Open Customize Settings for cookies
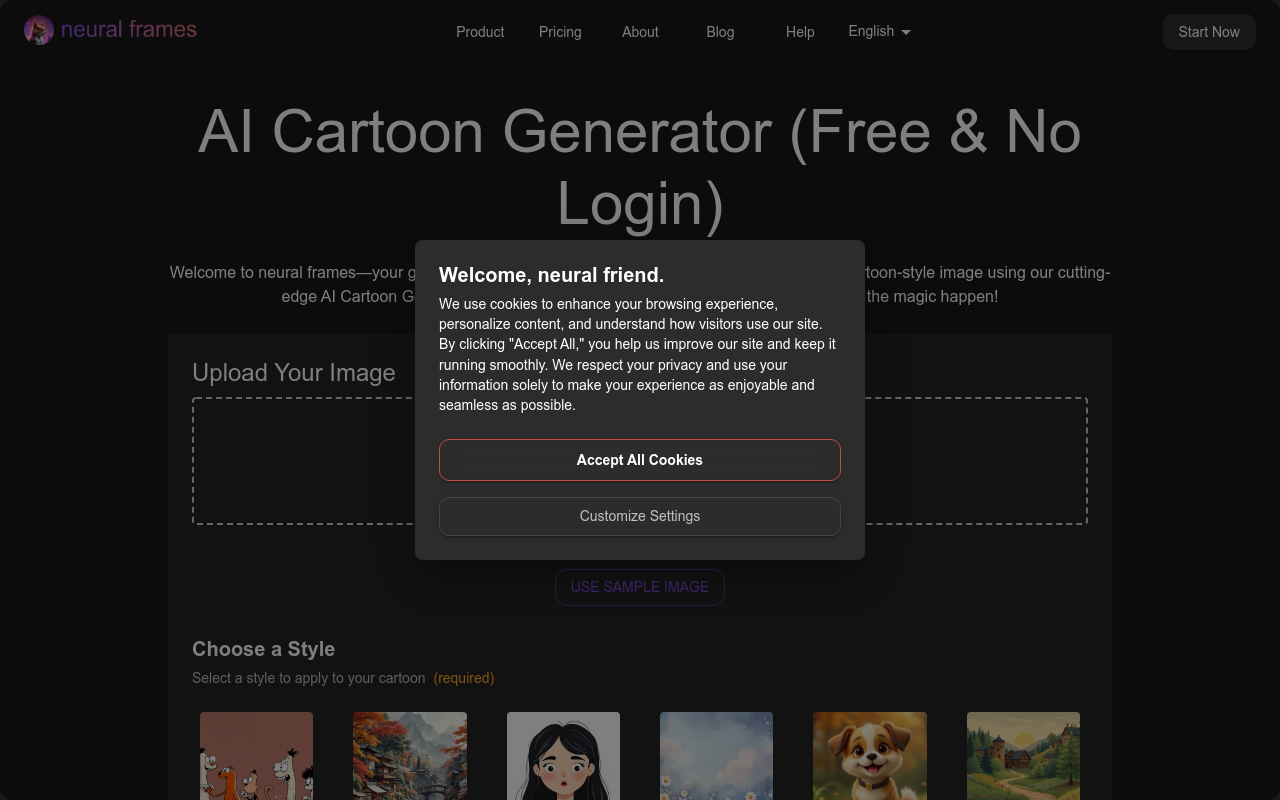This screenshot has height=800, width=1280. click(640, 516)
